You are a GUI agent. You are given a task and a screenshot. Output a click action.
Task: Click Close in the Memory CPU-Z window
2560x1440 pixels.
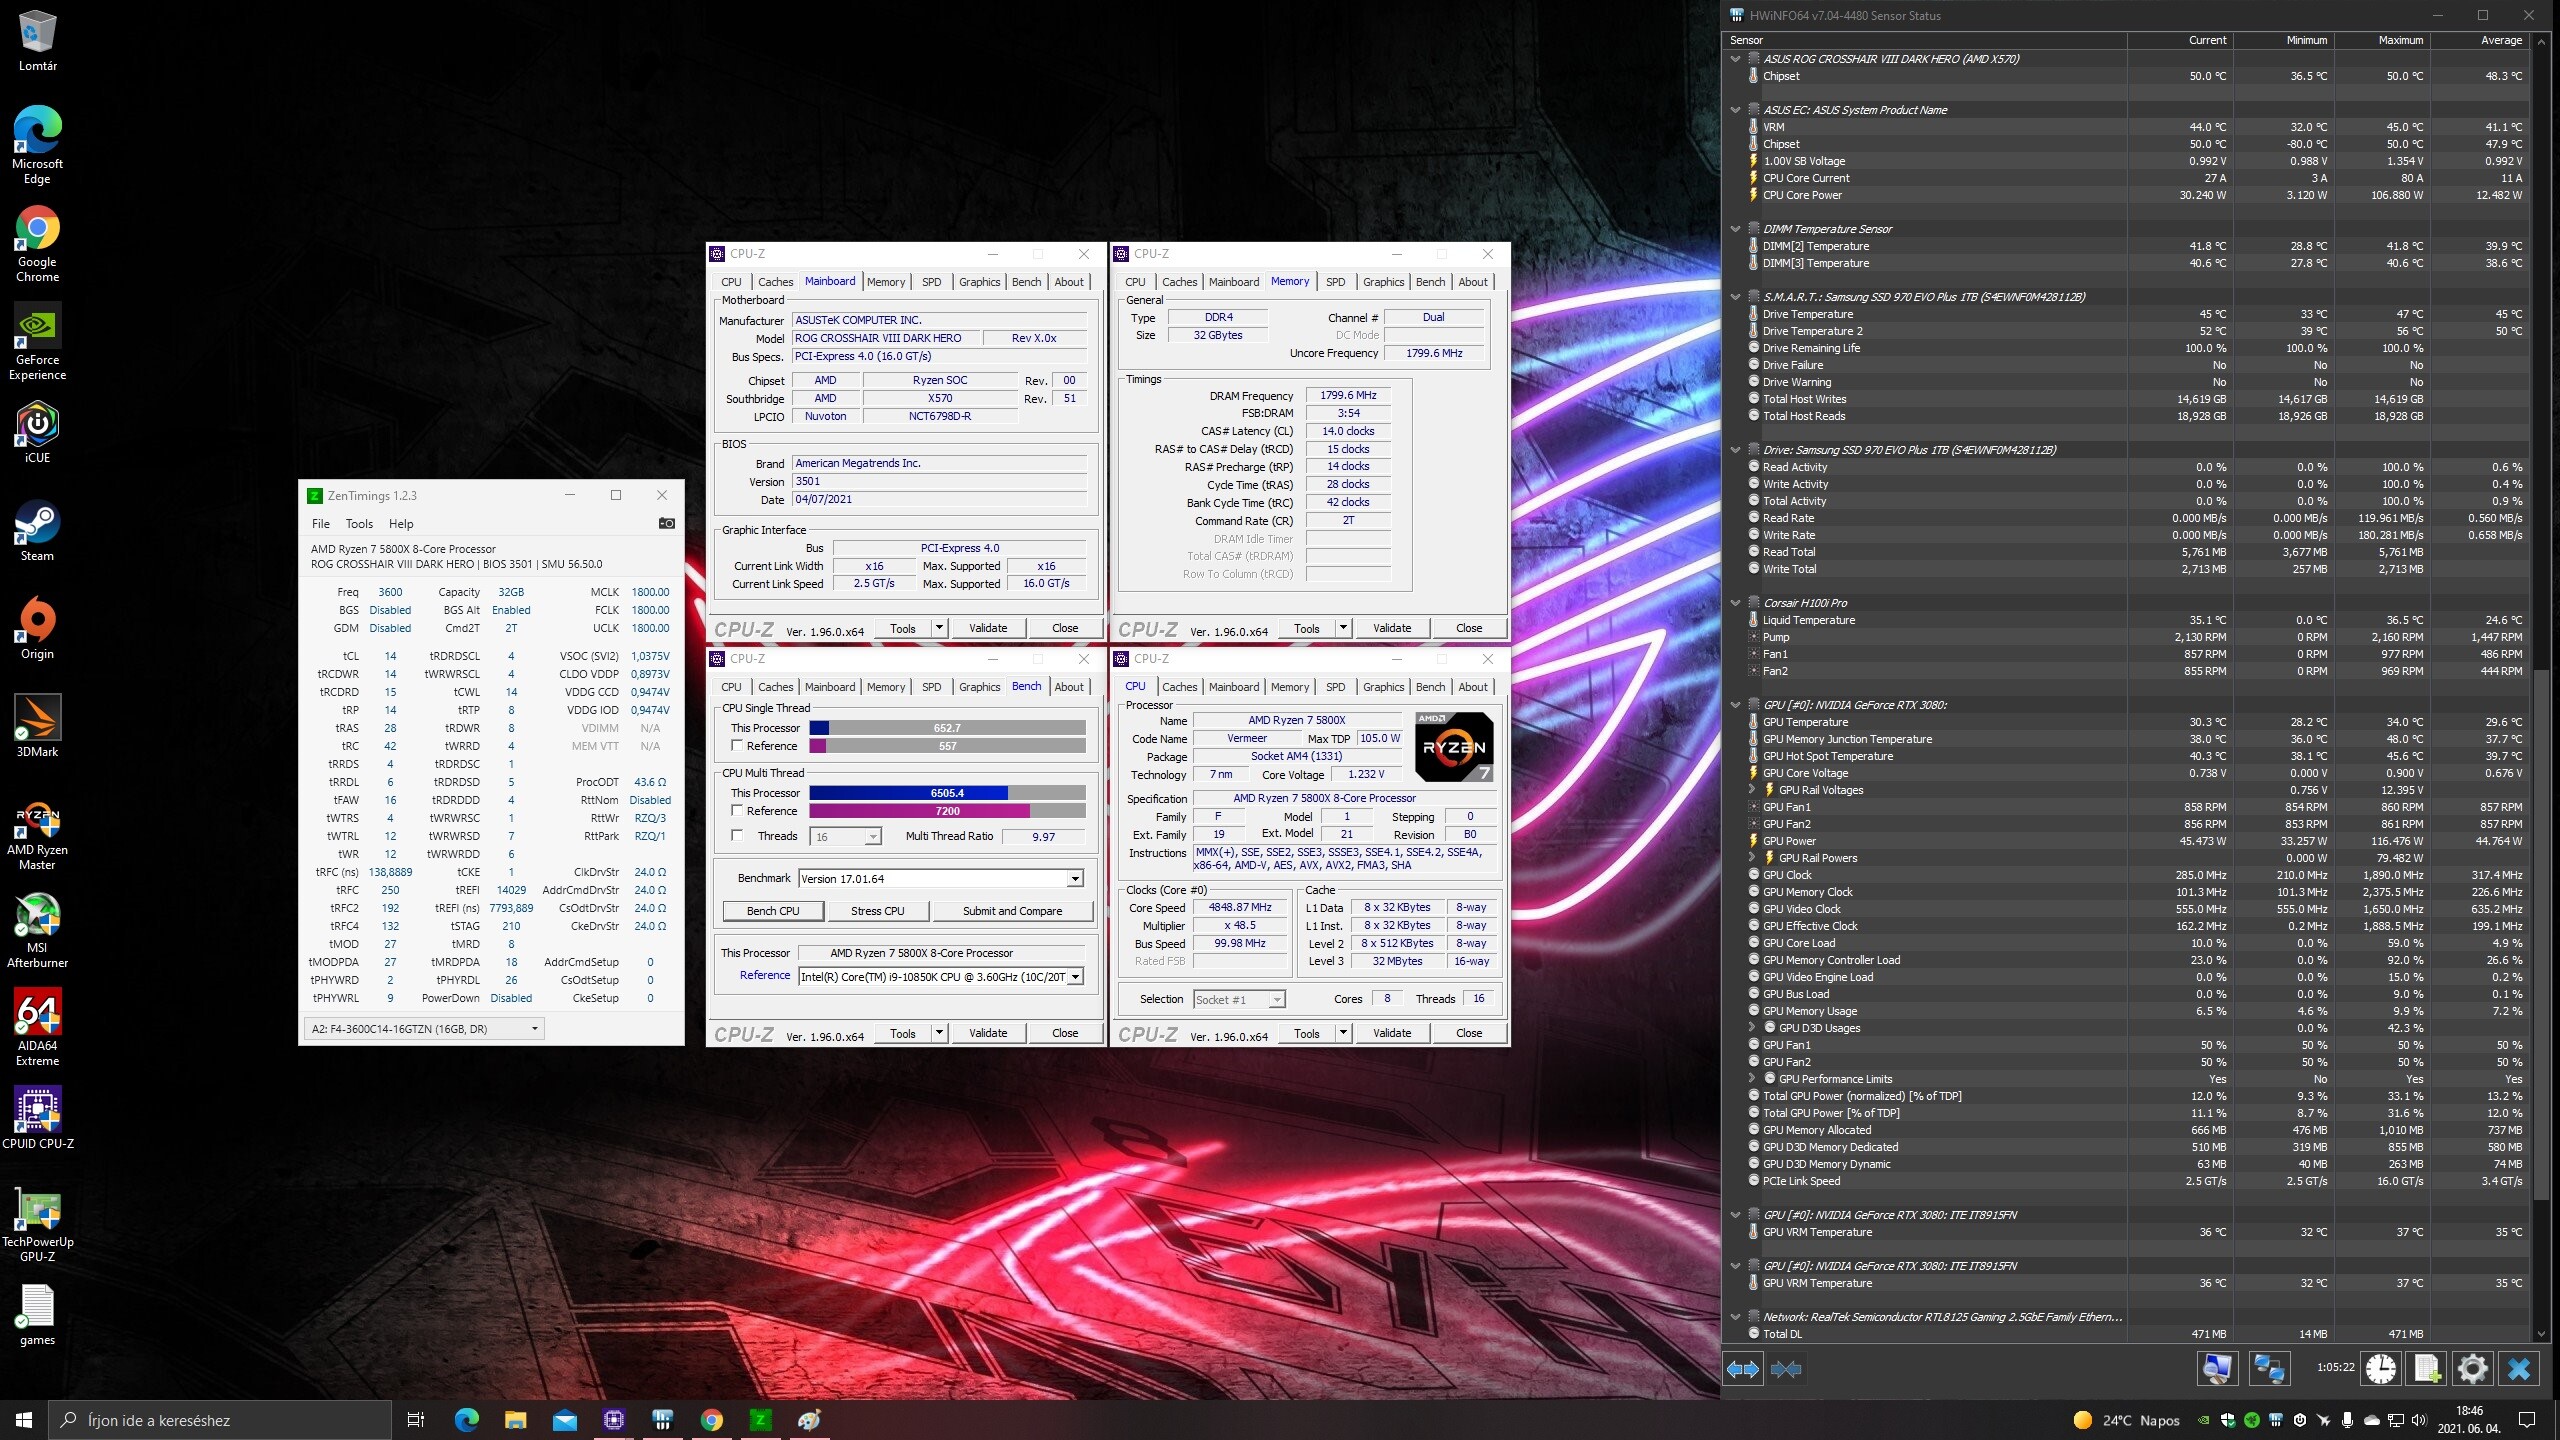pos(1469,628)
